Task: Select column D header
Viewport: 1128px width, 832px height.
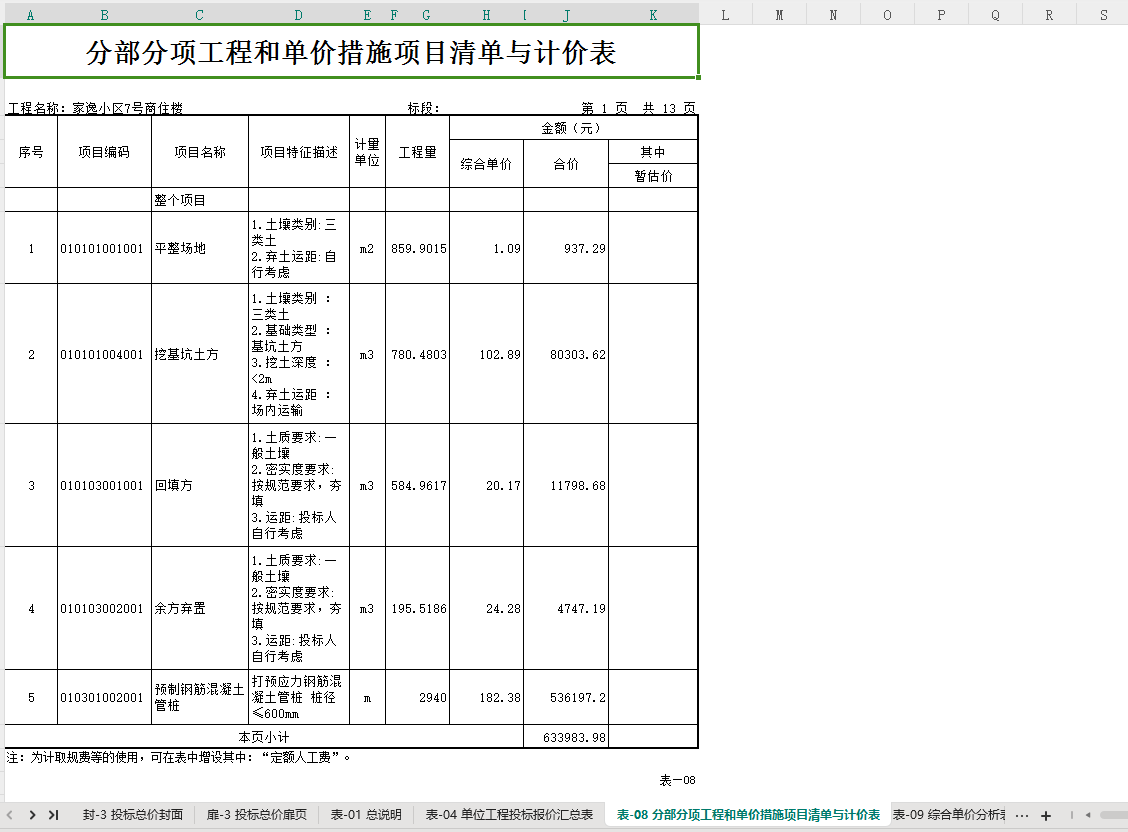Action: tap(299, 15)
